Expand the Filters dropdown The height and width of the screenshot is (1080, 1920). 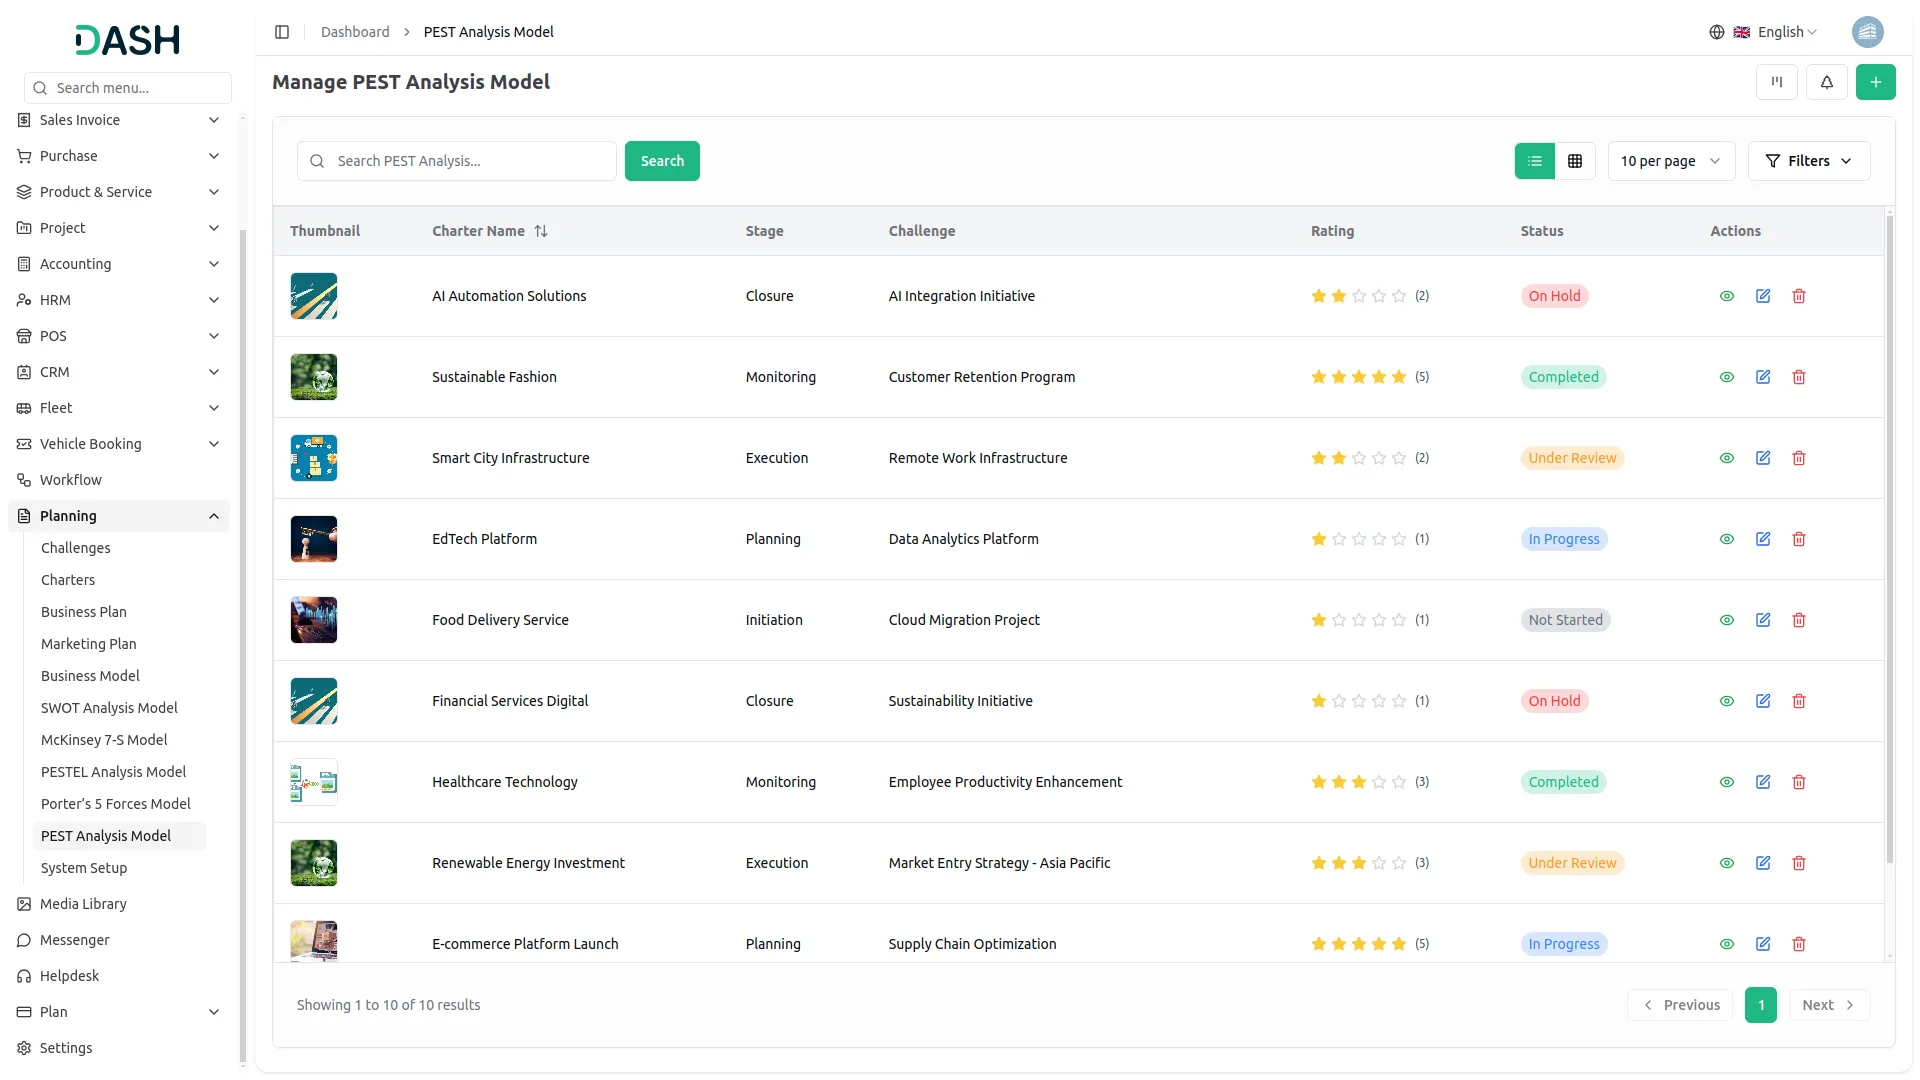pos(1809,160)
